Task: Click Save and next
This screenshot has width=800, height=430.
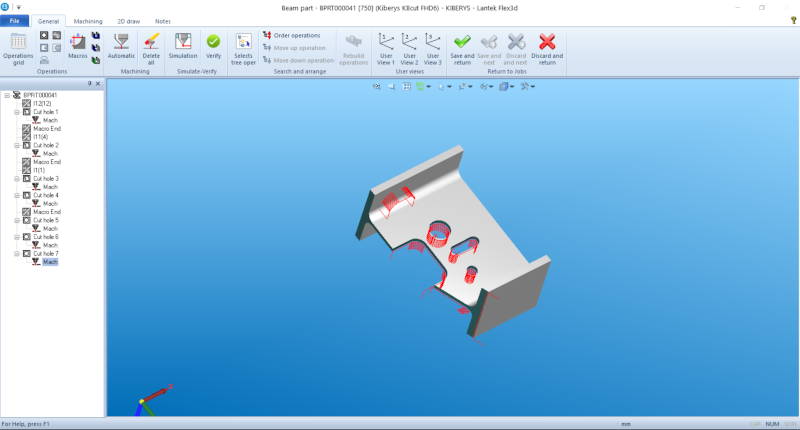Action: click(x=489, y=49)
